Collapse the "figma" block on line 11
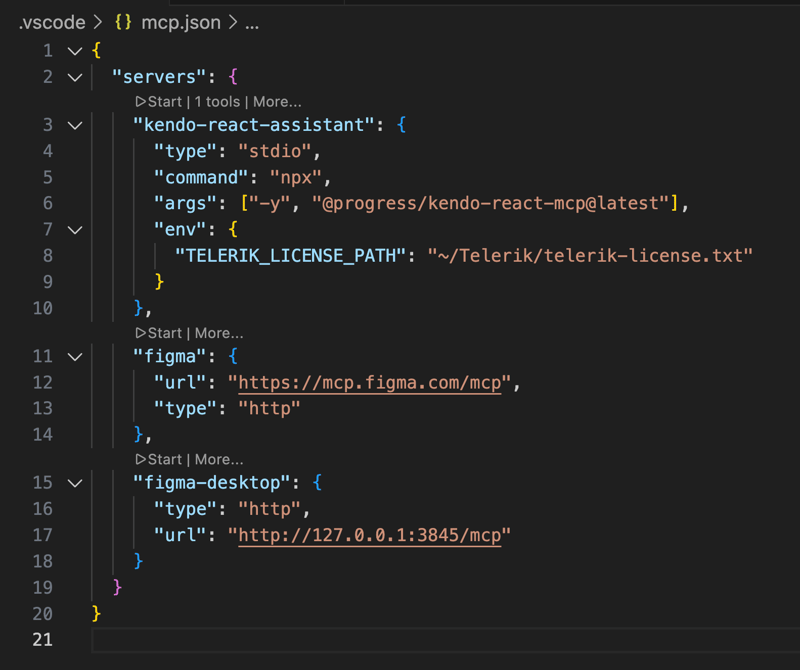Viewport: 800px width, 670px height. pos(74,356)
